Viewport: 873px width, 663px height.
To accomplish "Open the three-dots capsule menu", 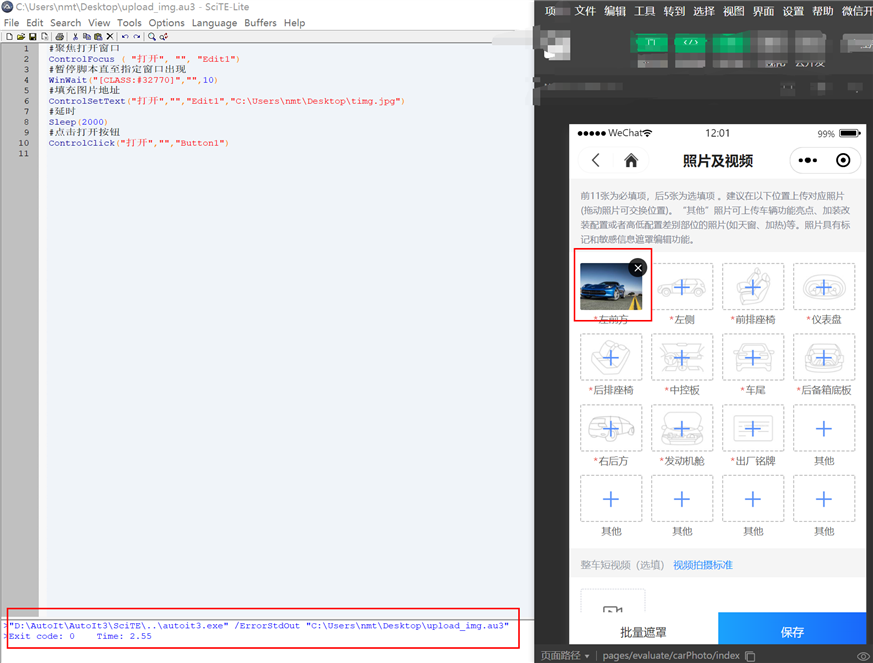I will (807, 160).
